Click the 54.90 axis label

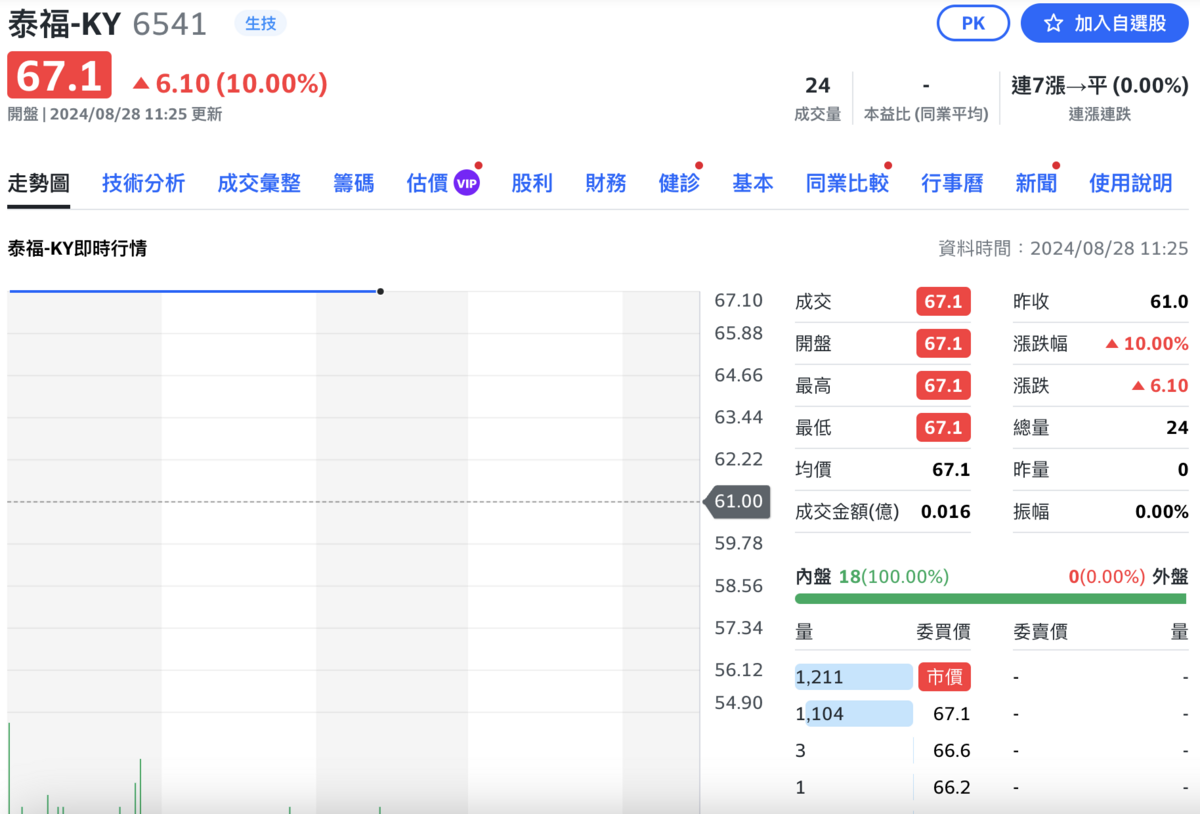point(739,703)
